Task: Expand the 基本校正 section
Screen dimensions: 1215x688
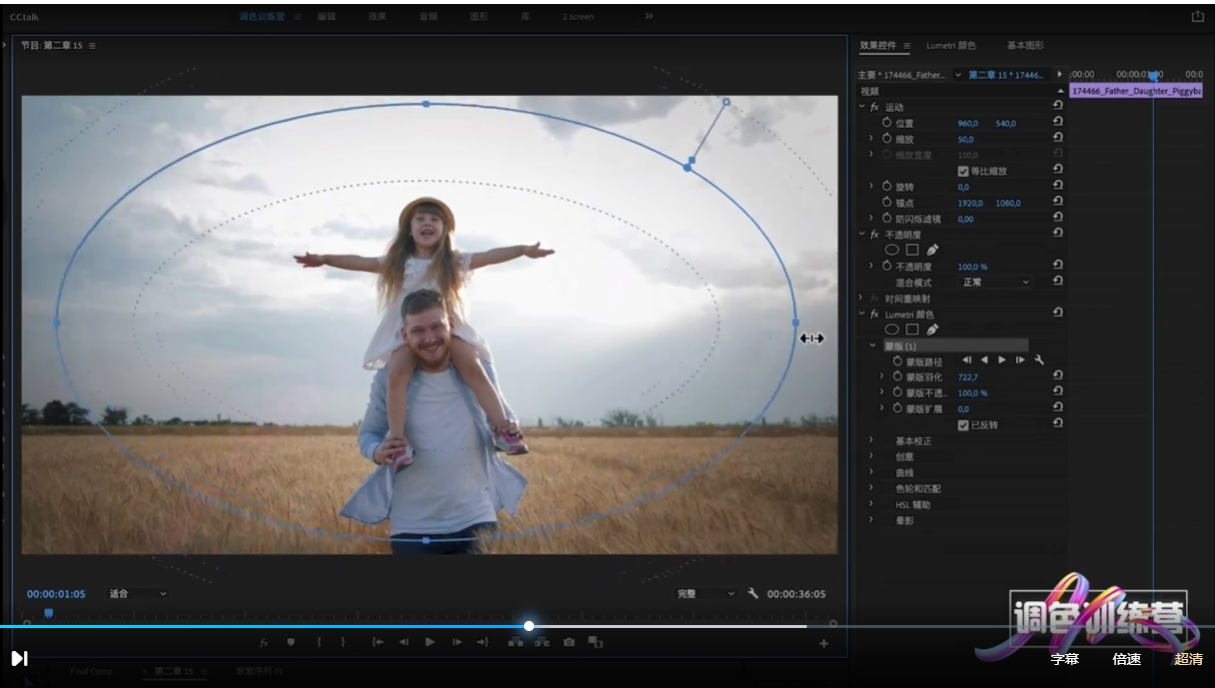Action: (x=871, y=441)
